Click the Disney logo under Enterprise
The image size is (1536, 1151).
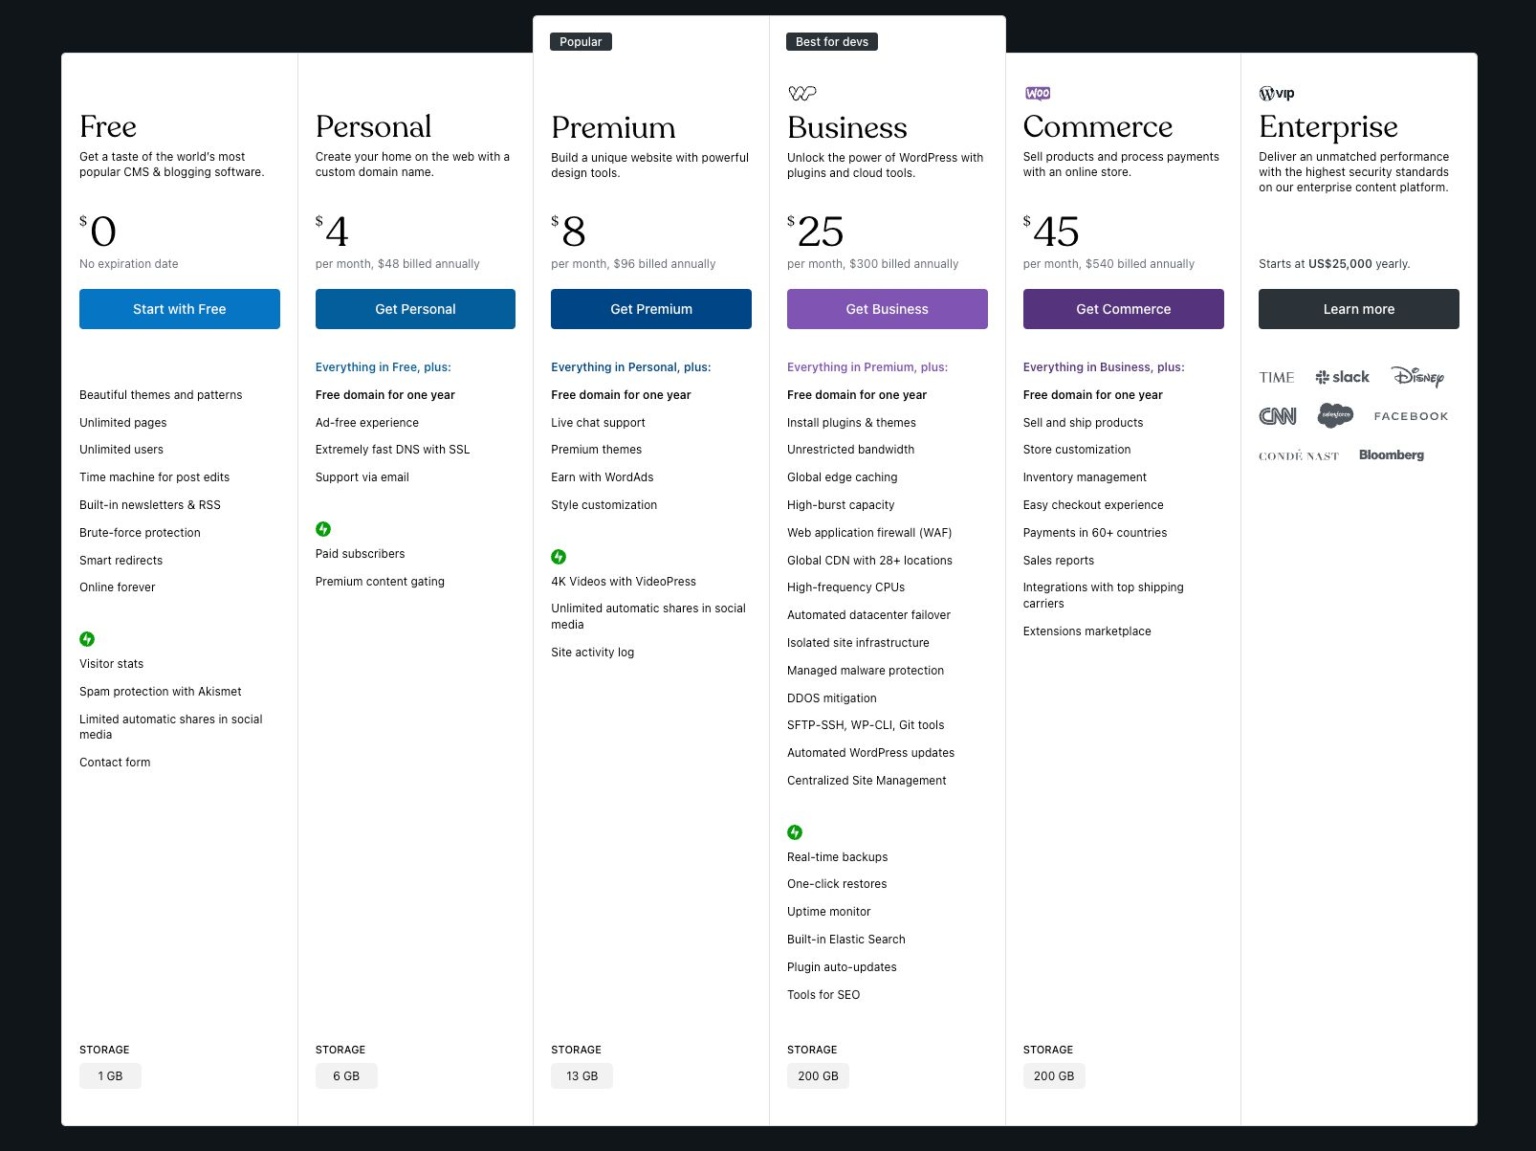click(1418, 376)
